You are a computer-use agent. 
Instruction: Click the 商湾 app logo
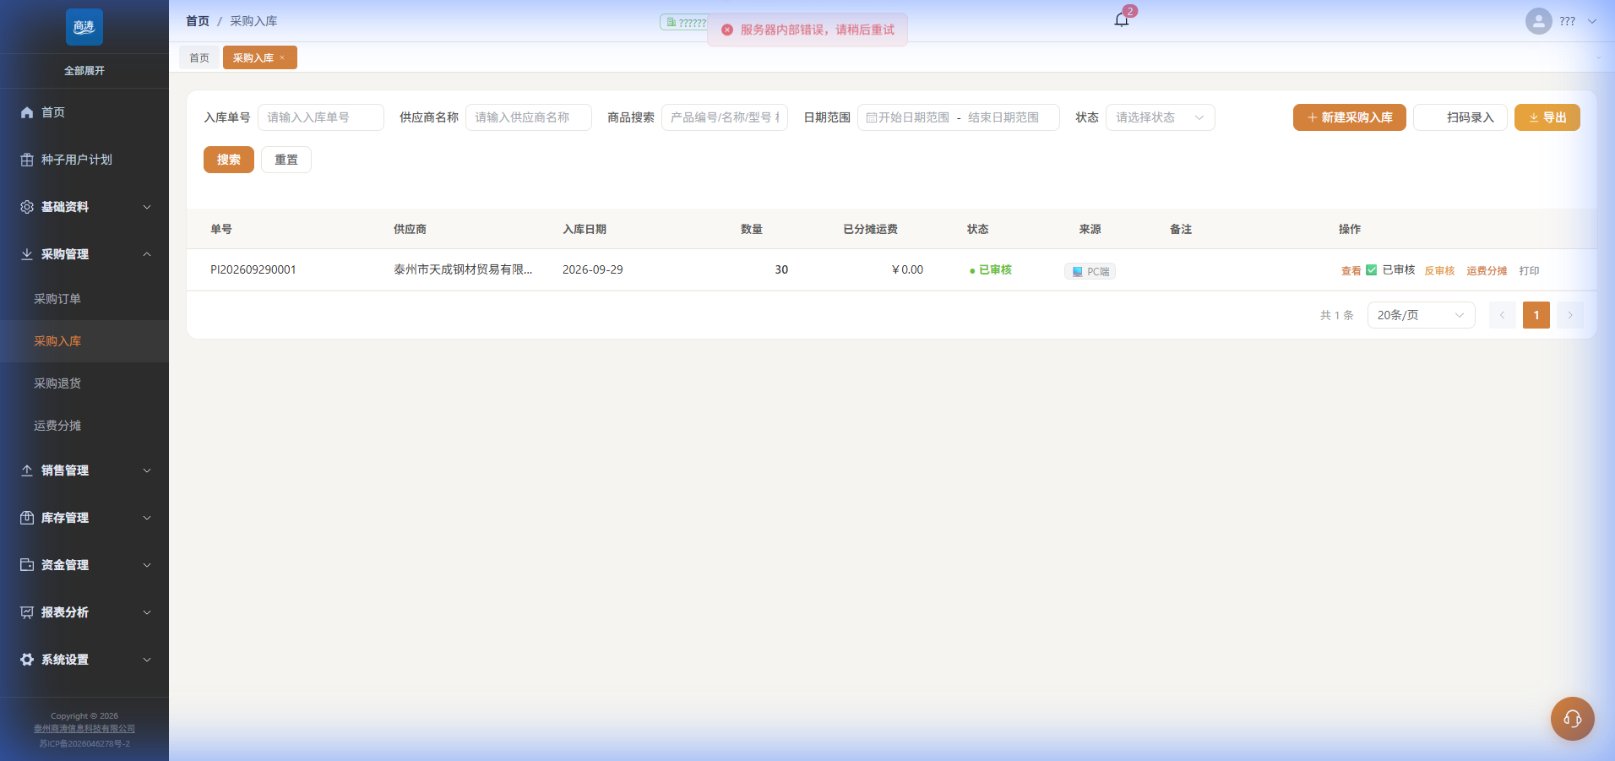(84, 27)
